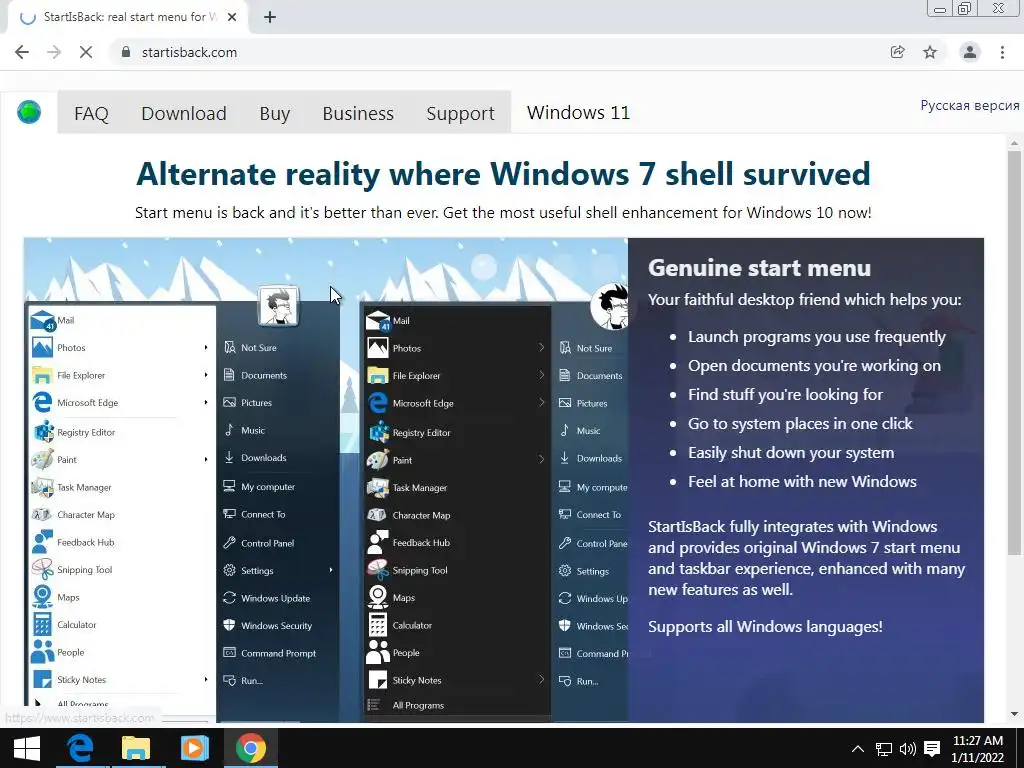Click user avatar in light start menu
This screenshot has width=1024, height=768.
[x=279, y=306]
